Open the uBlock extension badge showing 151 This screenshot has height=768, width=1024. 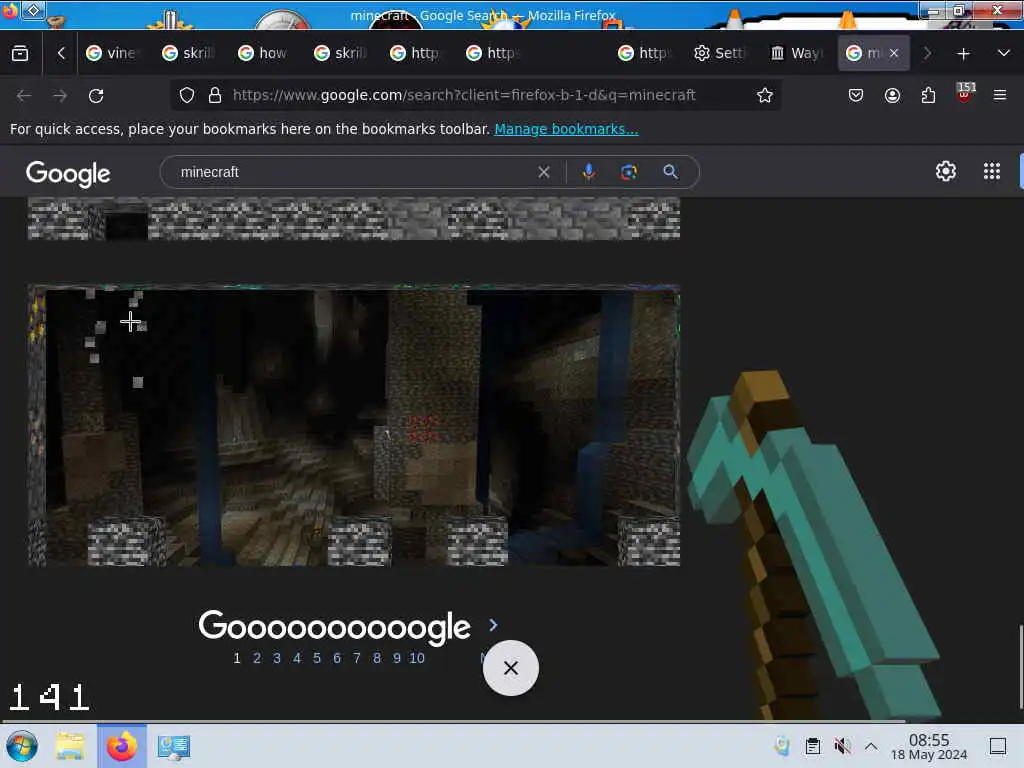[x=965, y=93]
